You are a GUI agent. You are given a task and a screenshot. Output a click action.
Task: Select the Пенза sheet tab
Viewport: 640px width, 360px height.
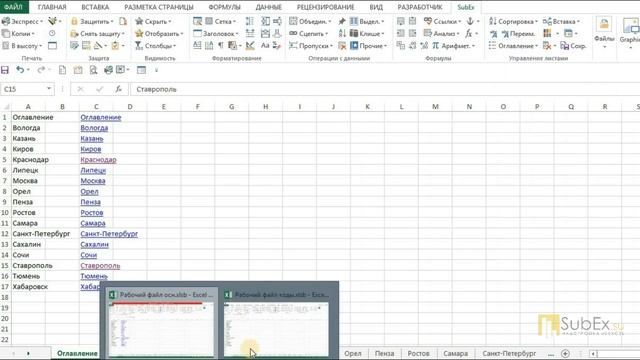[x=384, y=353]
